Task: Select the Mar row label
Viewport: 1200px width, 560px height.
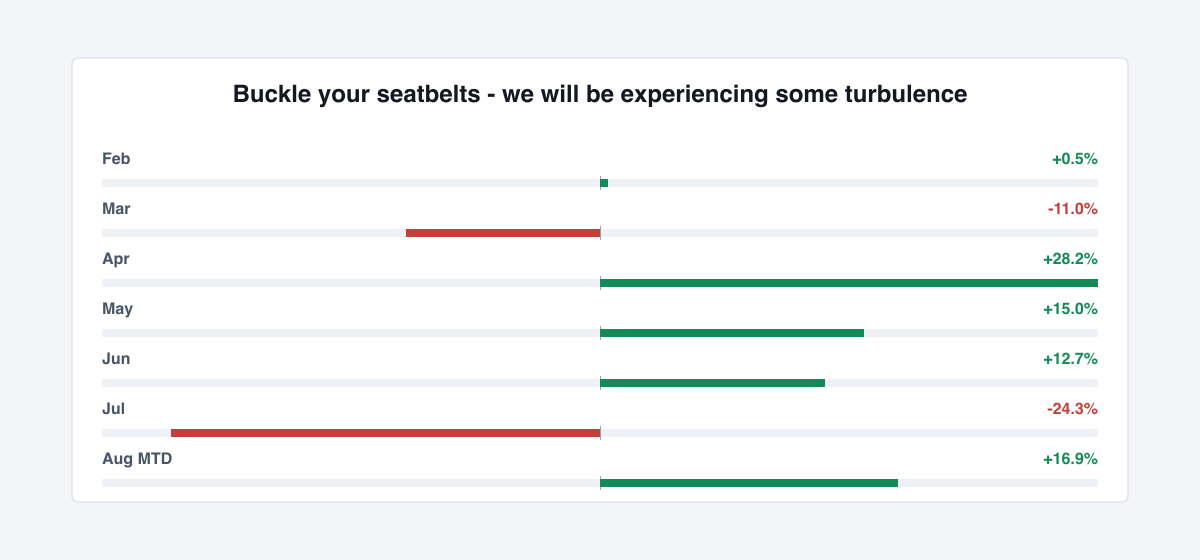Action: (116, 208)
